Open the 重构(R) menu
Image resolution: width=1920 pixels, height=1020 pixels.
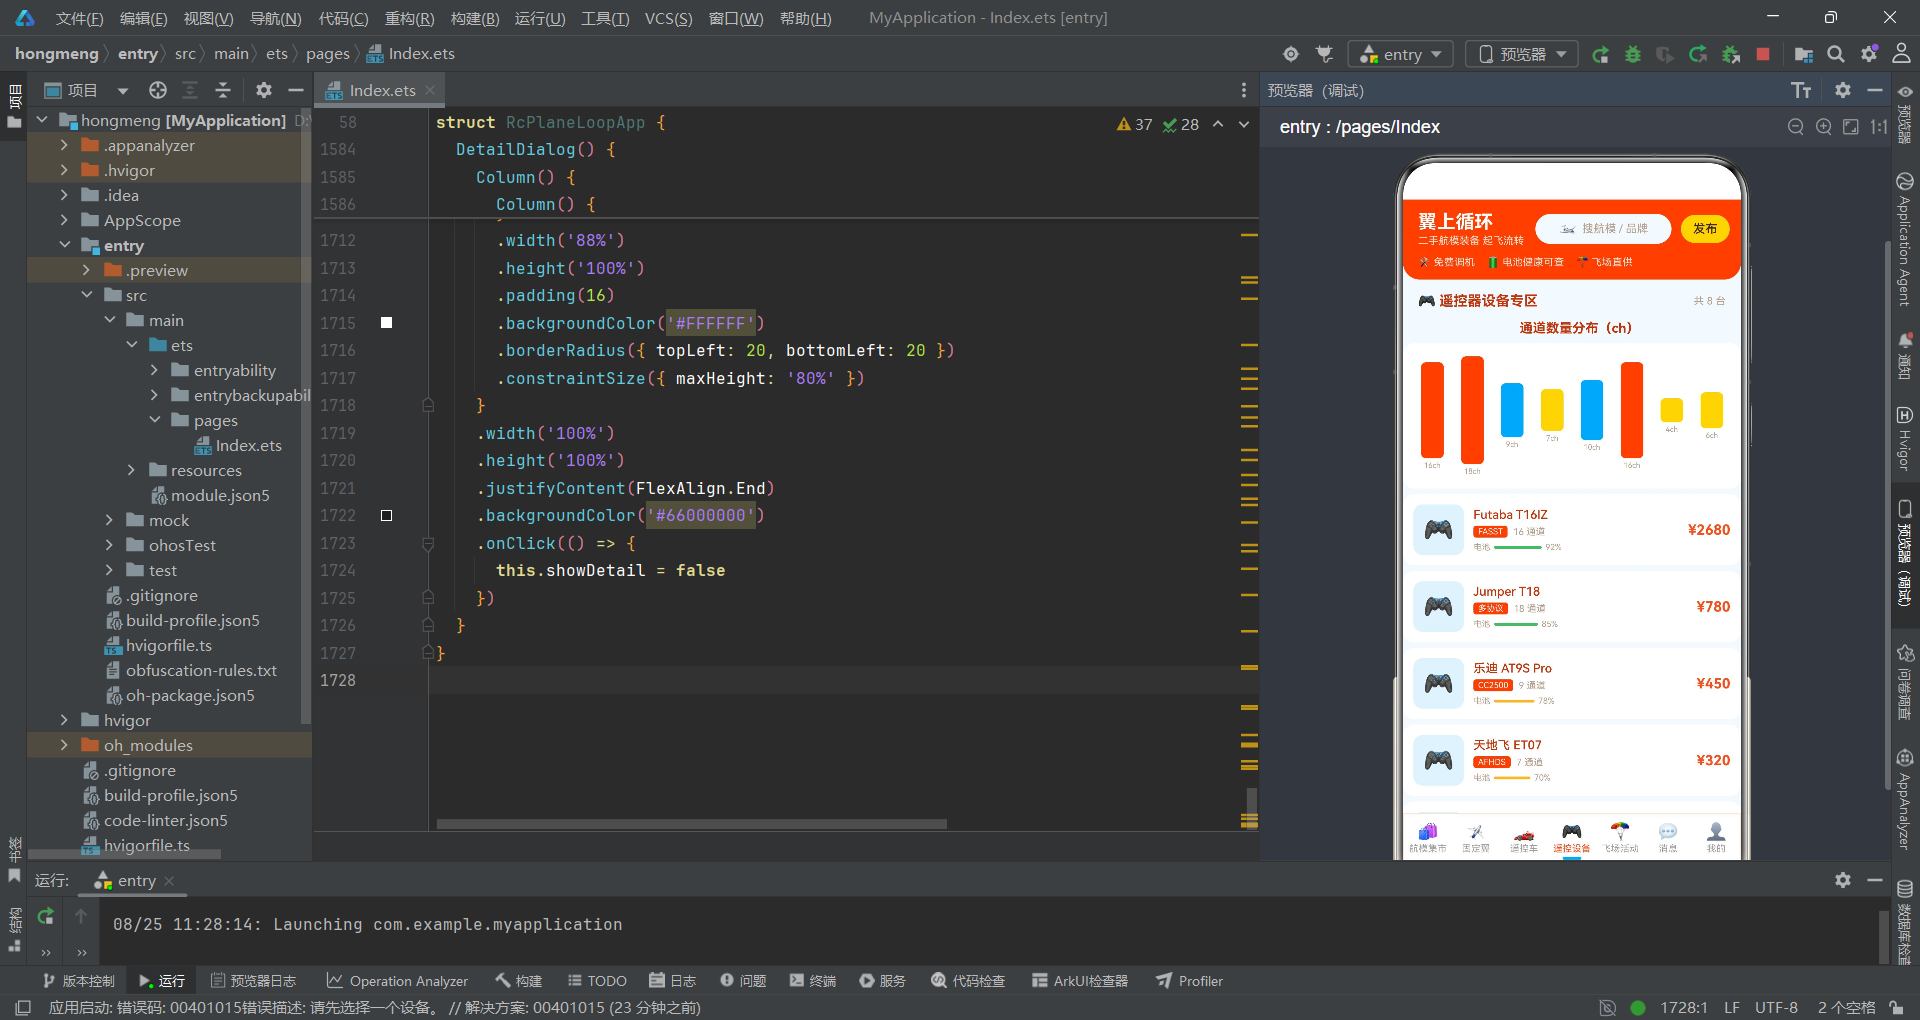point(409,18)
